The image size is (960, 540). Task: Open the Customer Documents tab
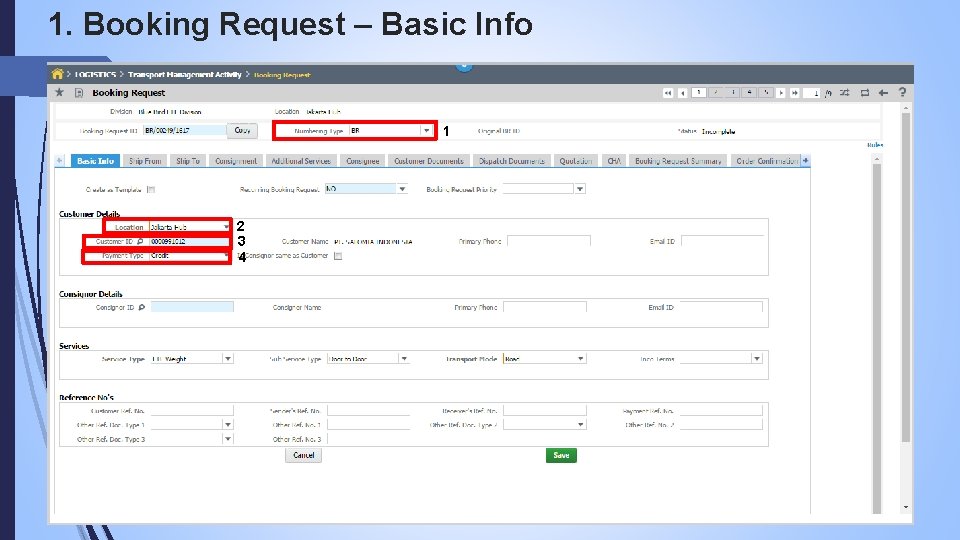click(429, 161)
